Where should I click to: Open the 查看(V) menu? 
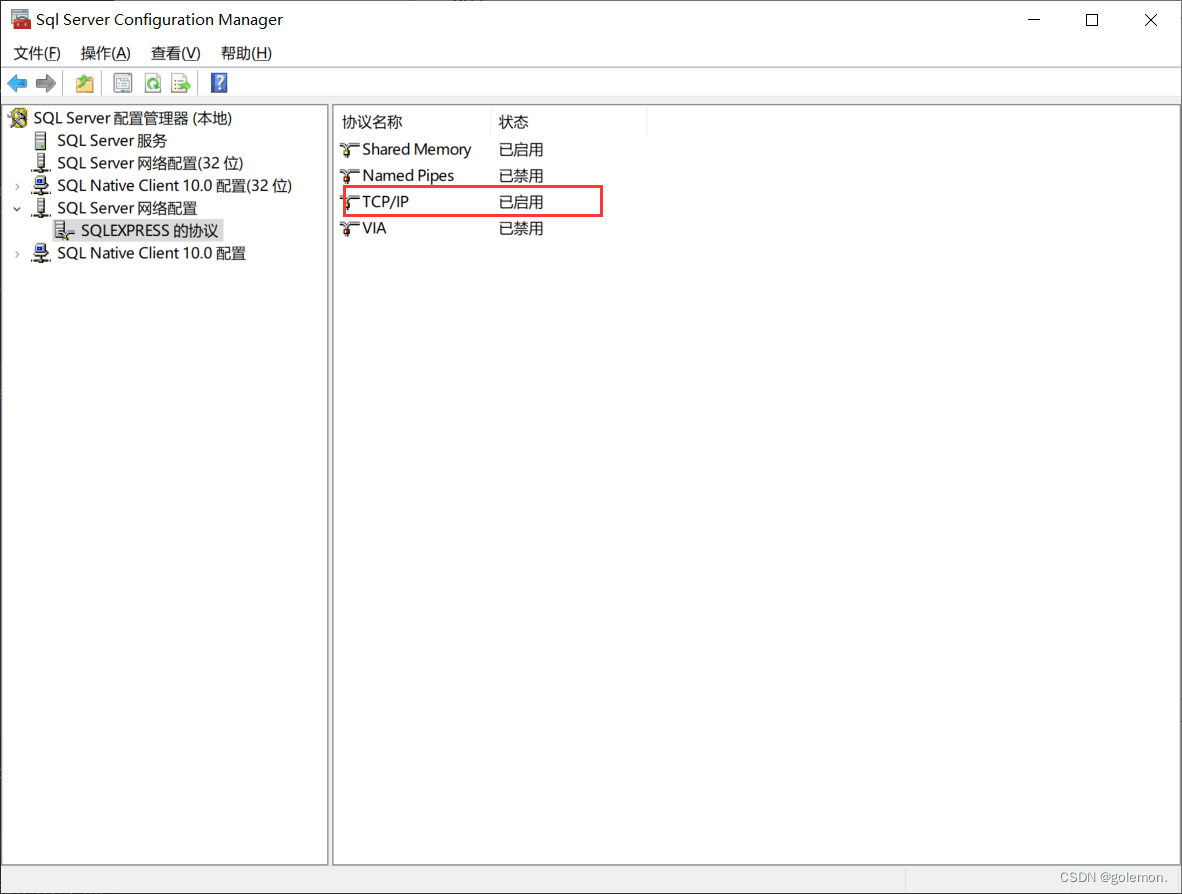pyautogui.click(x=176, y=54)
